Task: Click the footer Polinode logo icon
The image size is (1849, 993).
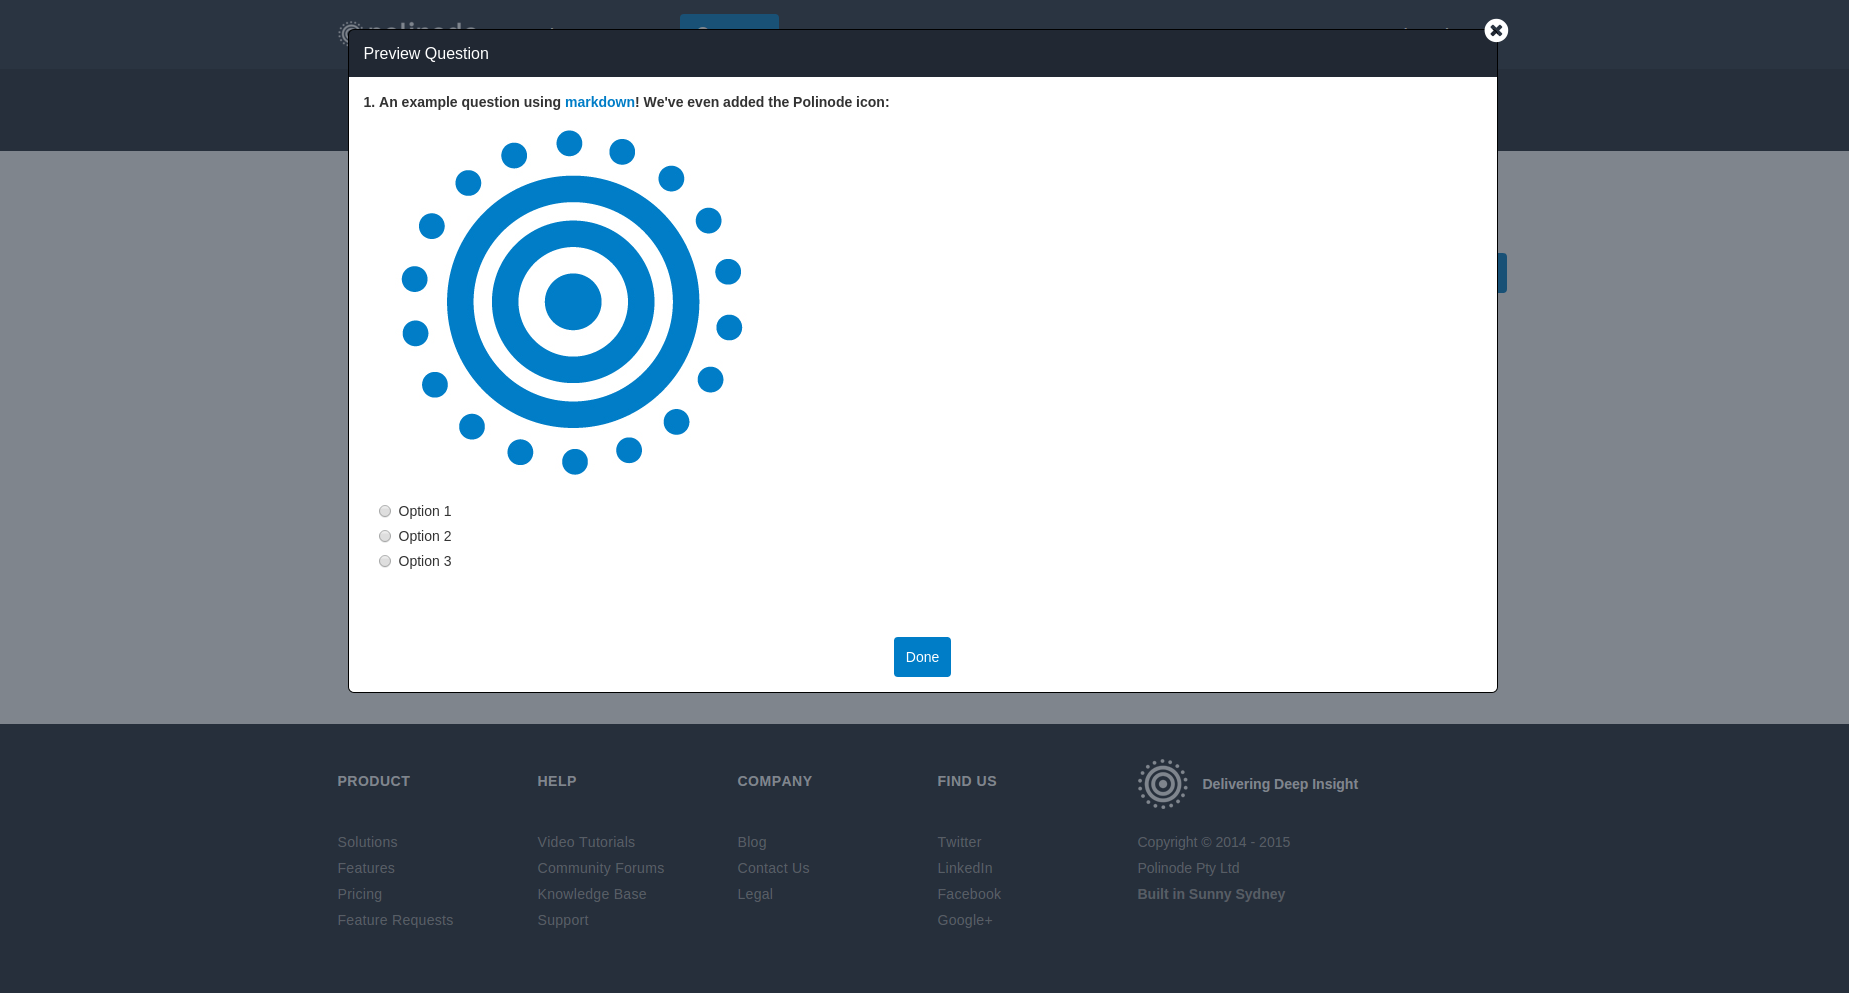Action: (1162, 784)
